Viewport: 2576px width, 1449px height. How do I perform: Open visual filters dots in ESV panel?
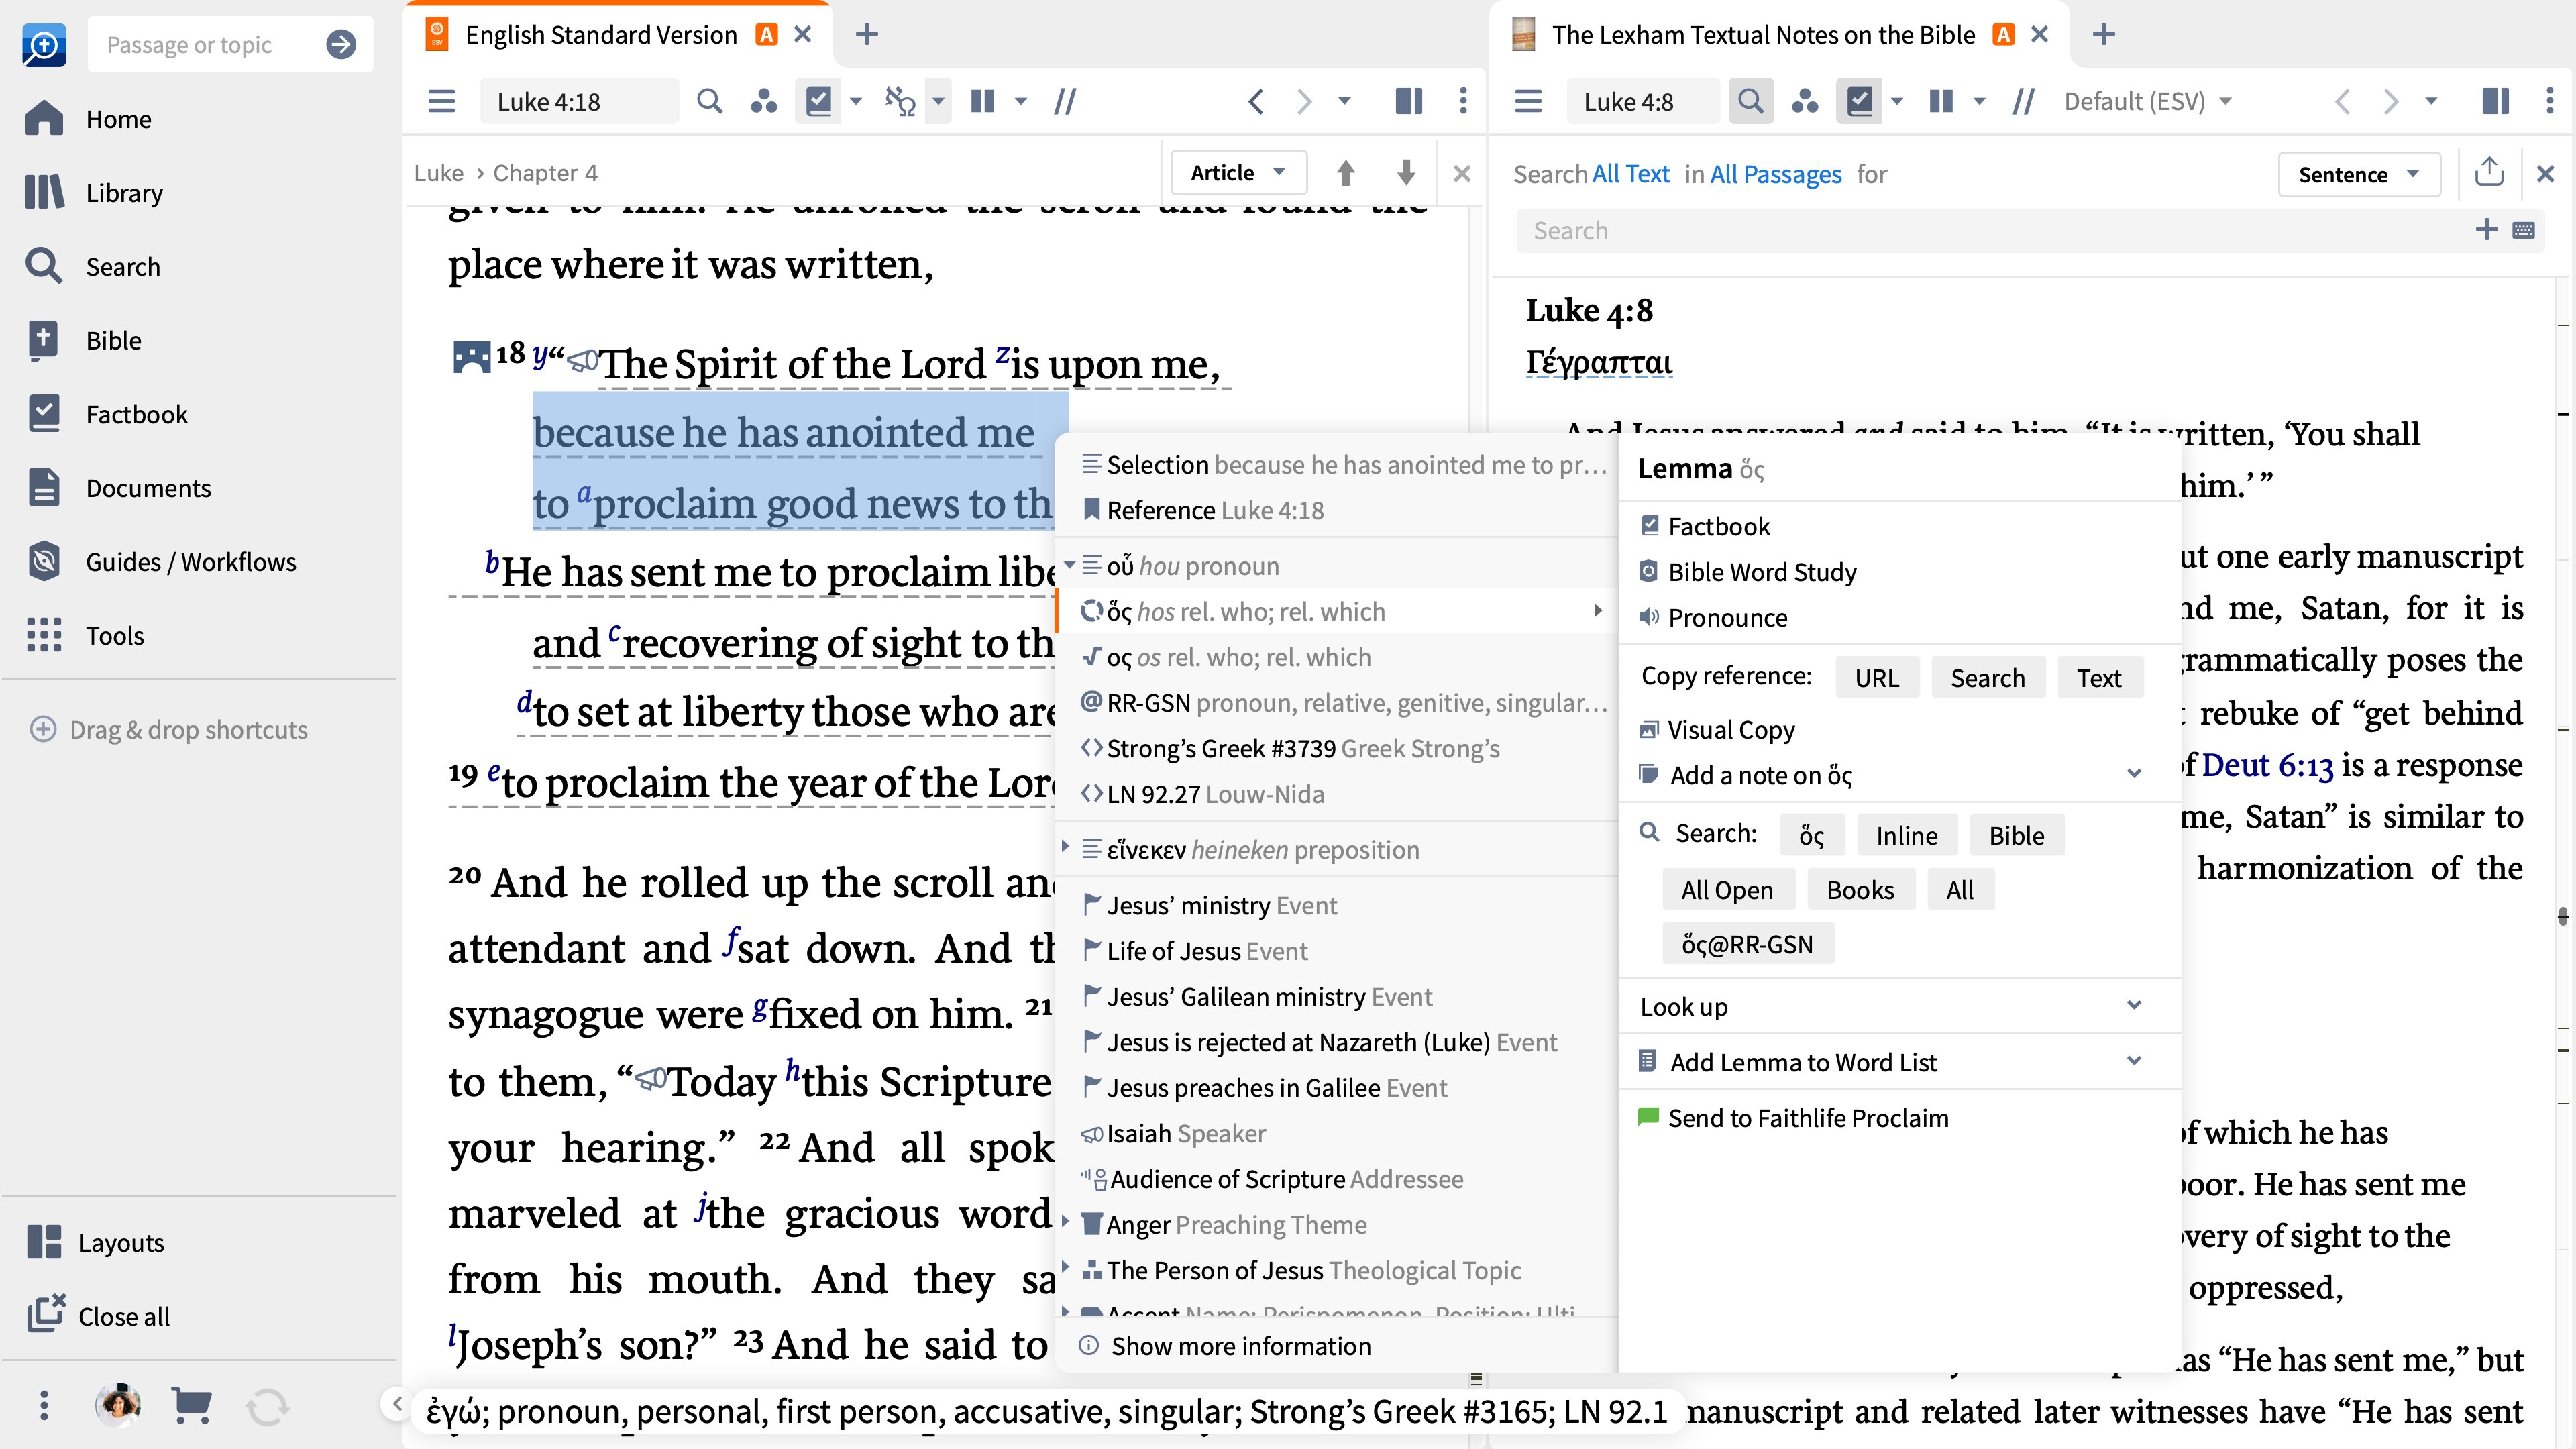pyautogui.click(x=764, y=101)
